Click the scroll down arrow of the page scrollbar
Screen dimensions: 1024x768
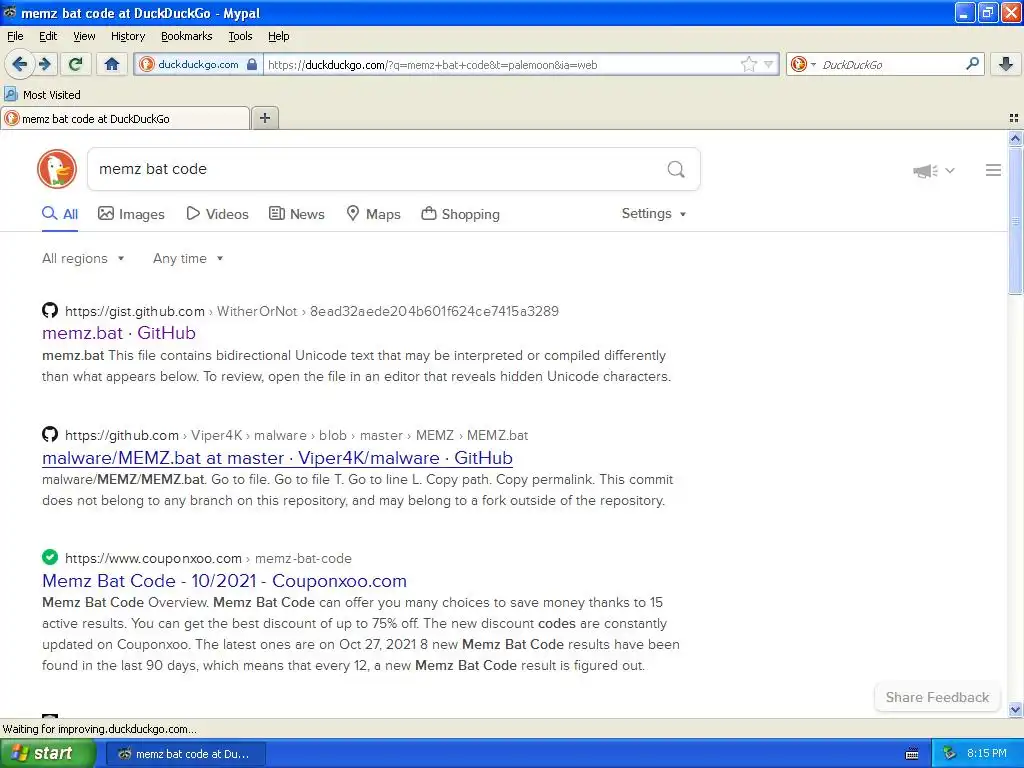click(x=1015, y=710)
